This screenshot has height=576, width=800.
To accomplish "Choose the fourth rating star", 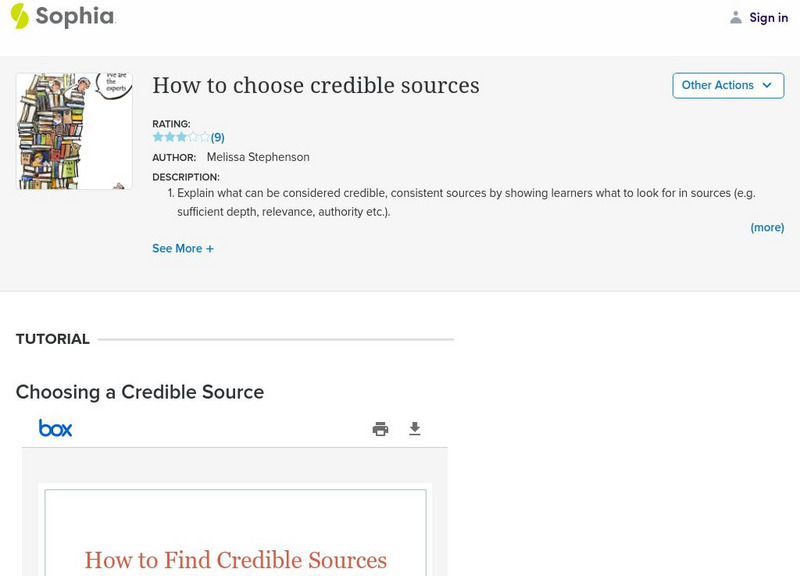I will pyautogui.click(x=194, y=137).
